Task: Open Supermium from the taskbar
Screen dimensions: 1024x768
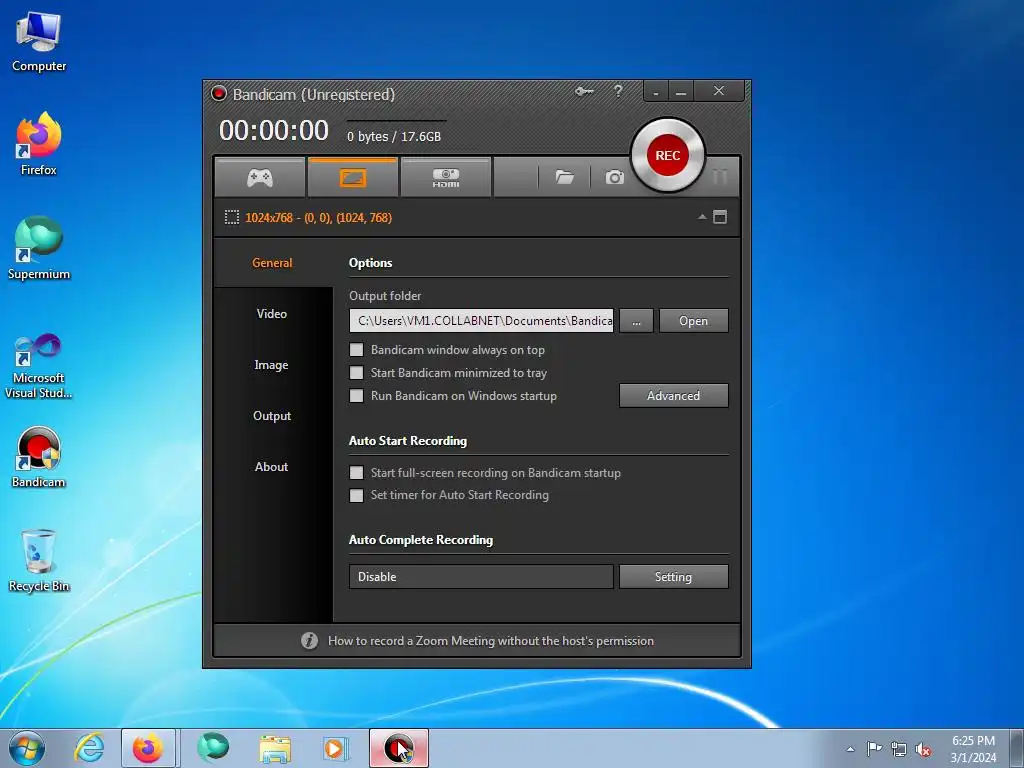Action: [x=213, y=748]
